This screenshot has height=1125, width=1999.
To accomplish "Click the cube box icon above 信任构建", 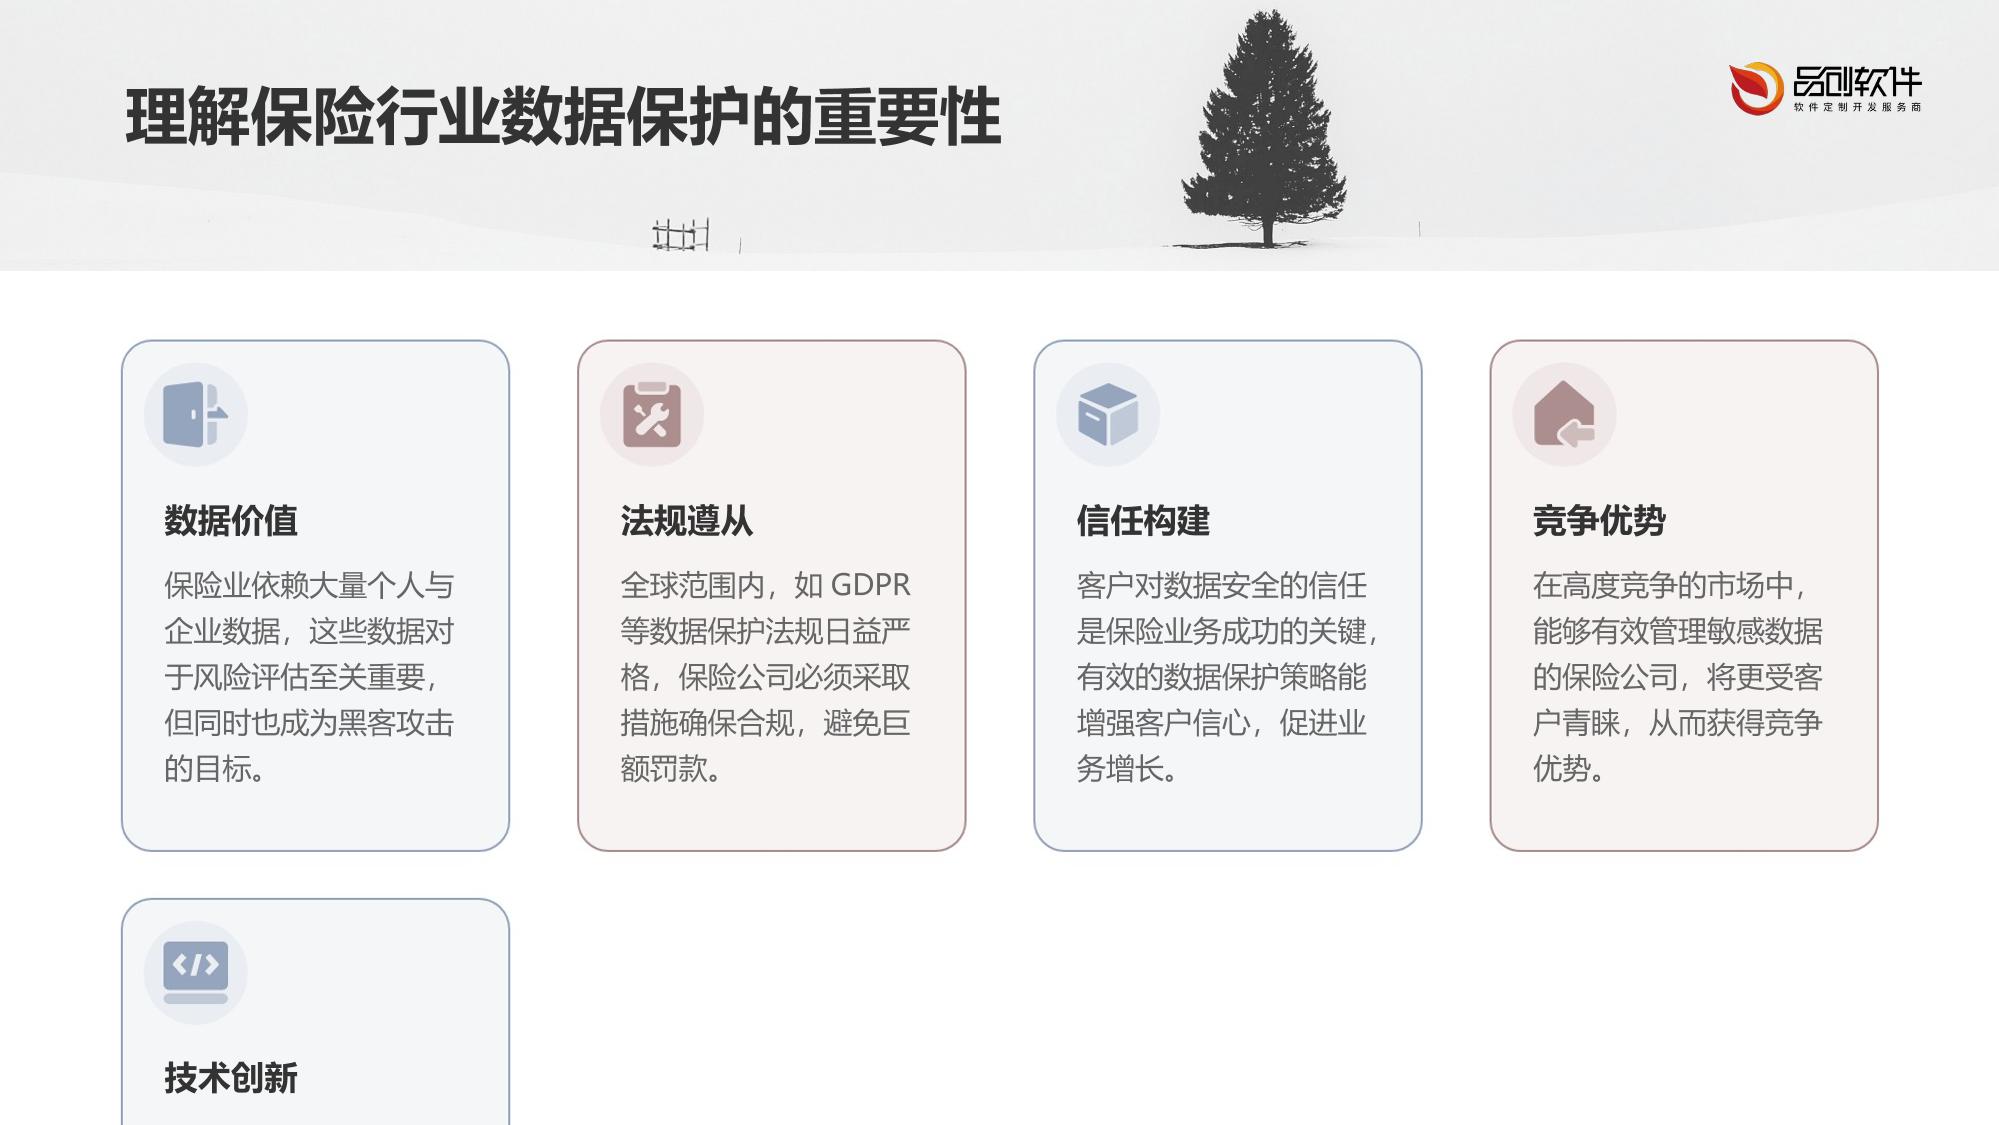I will 1108,414.
